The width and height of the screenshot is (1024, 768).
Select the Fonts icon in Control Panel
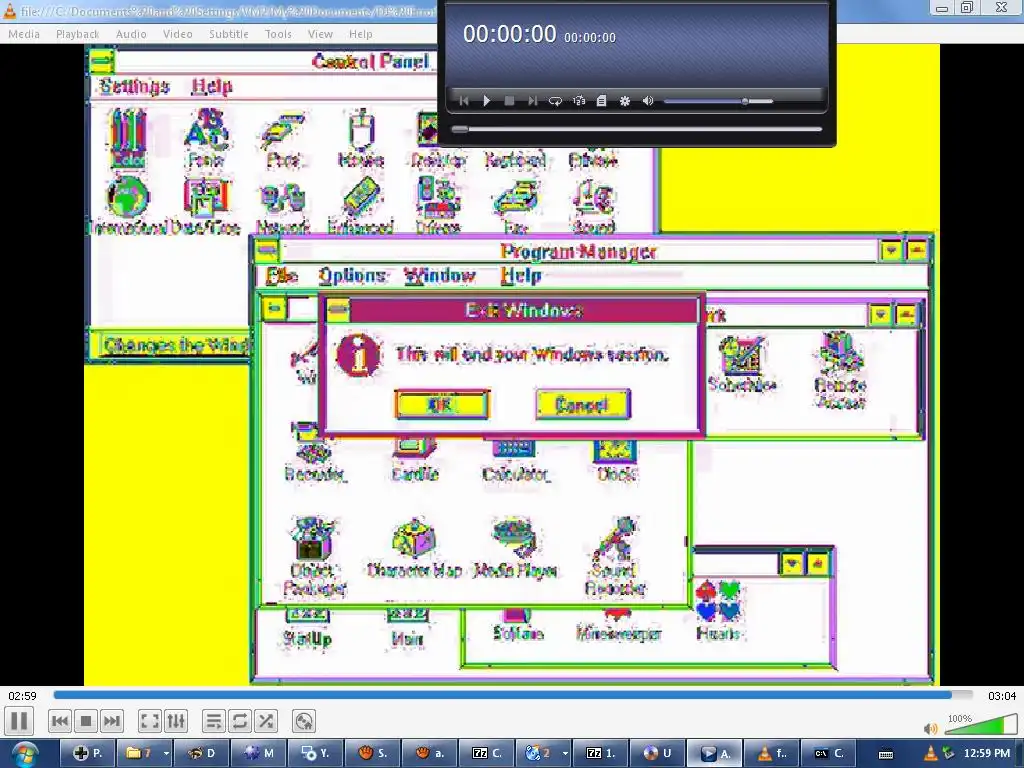[x=206, y=138]
